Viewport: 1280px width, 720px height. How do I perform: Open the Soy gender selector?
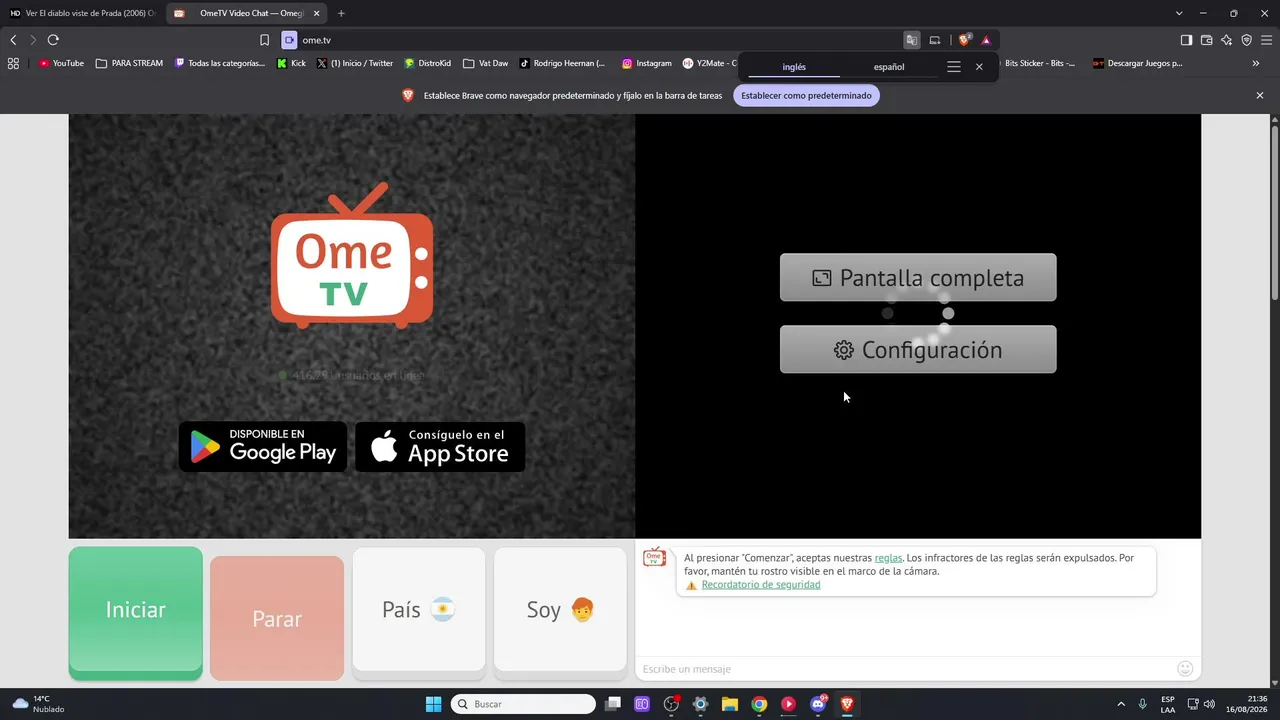tap(560, 610)
